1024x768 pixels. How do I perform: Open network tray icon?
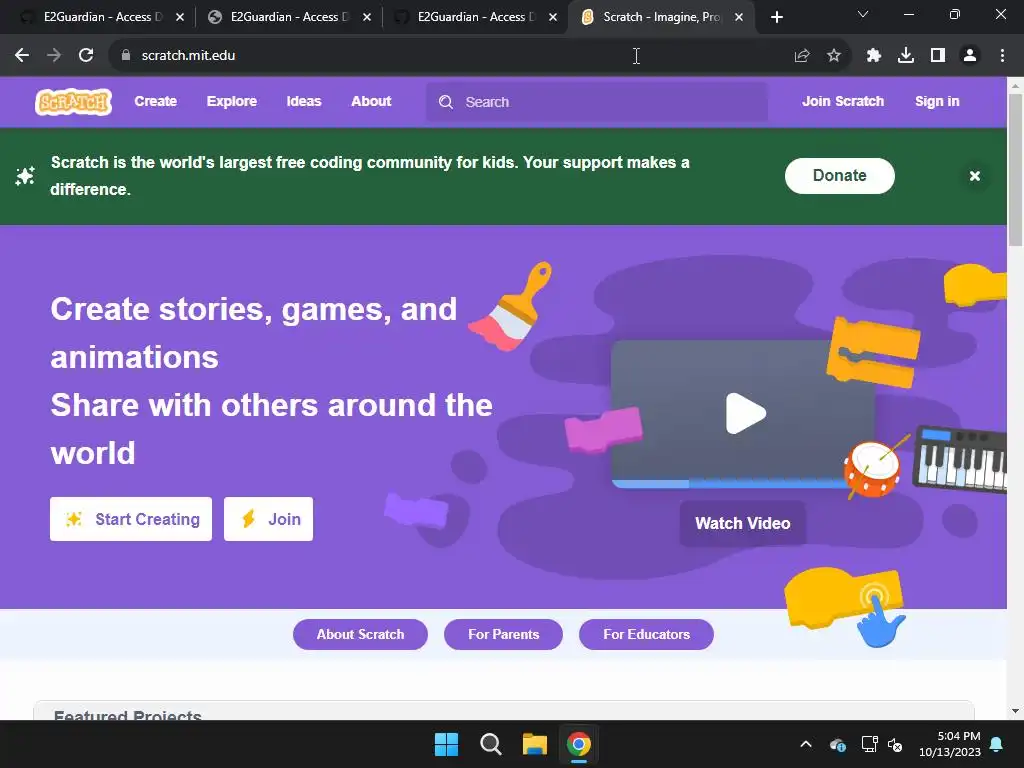pyautogui.click(x=869, y=744)
